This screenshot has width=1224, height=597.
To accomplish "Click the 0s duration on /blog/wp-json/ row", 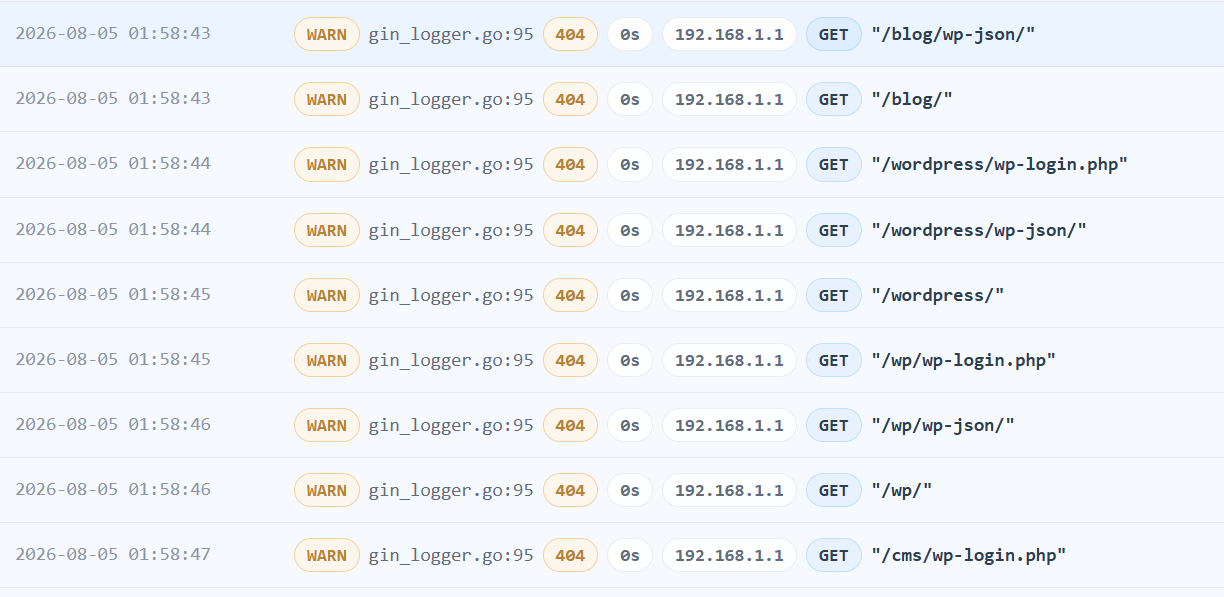I will click(x=630, y=34).
